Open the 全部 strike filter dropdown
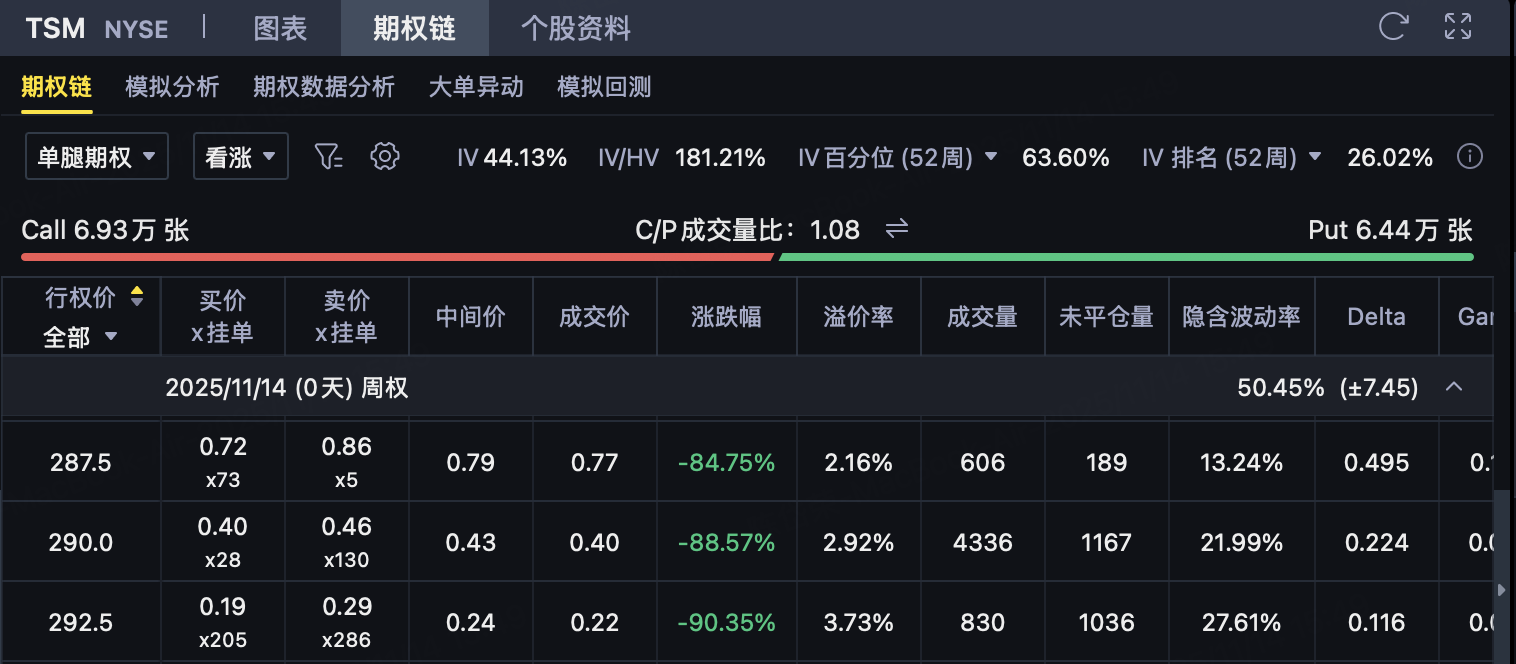Screen dimensions: 1516x664 pos(80,337)
